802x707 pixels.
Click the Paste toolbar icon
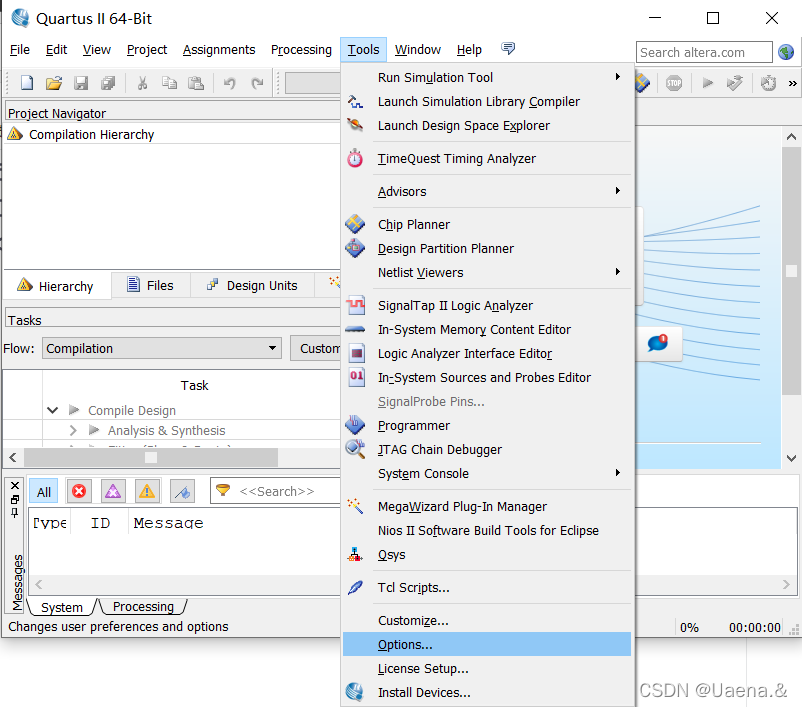point(196,83)
